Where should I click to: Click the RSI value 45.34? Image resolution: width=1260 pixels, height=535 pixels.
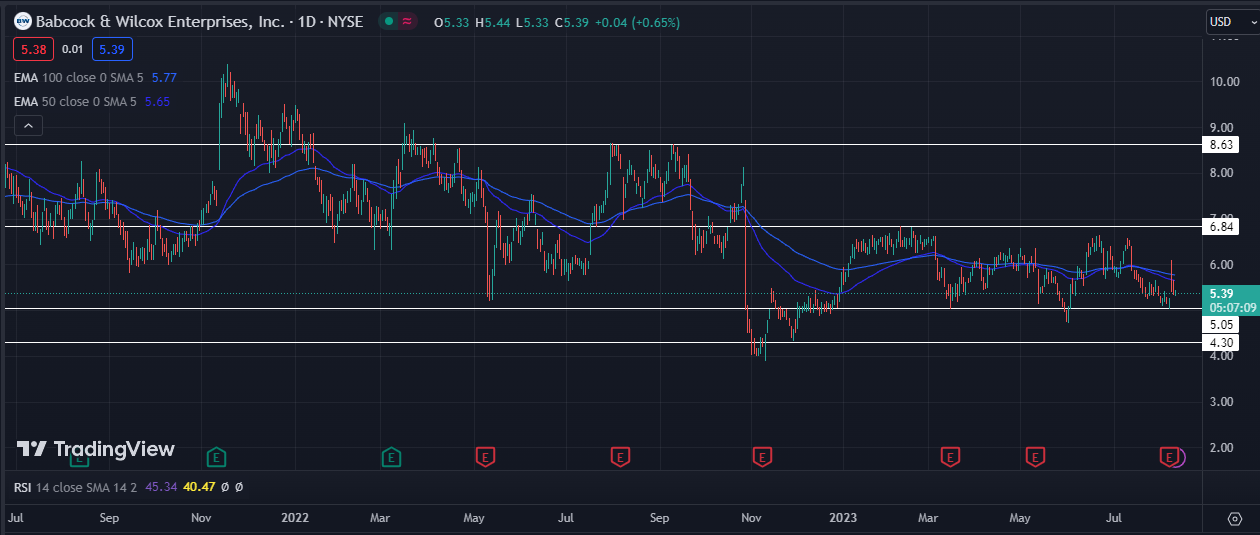click(x=160, y=487)
